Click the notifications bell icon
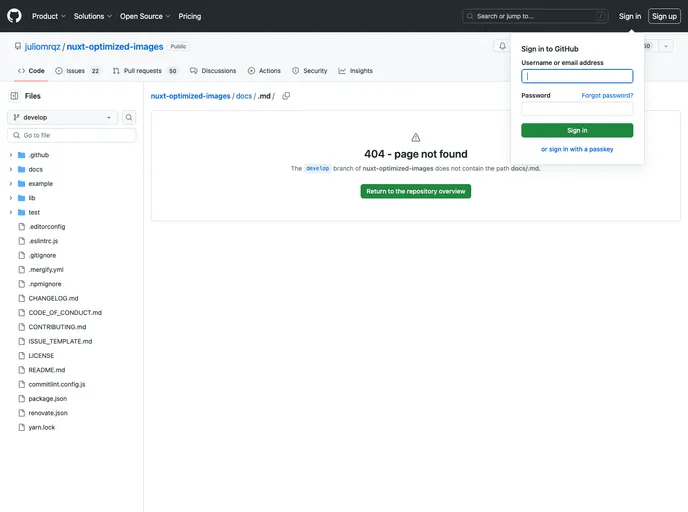The image size is (688, 512). [502, 46]
